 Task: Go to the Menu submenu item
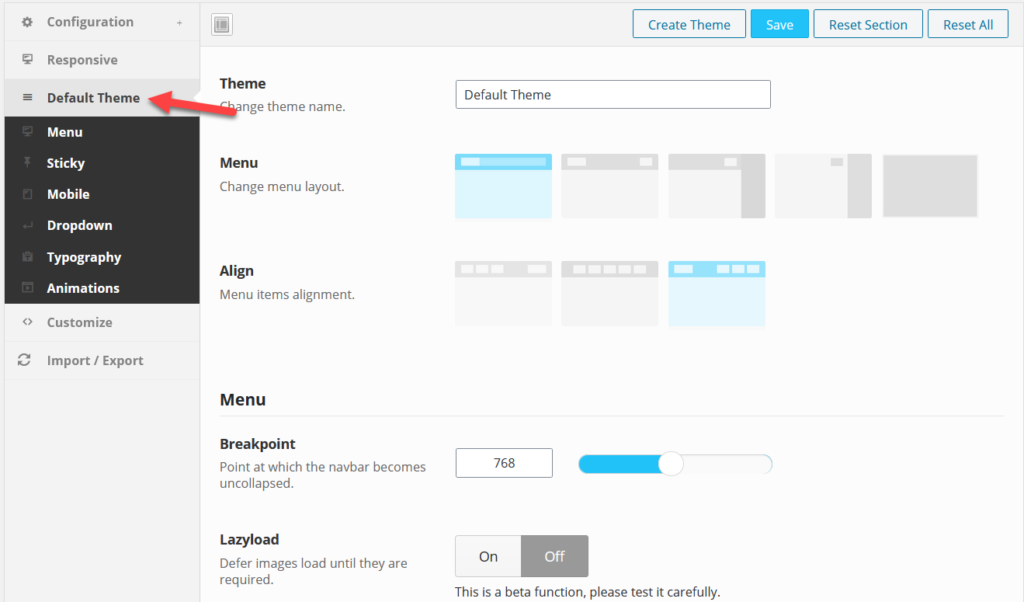click(102, 132)
